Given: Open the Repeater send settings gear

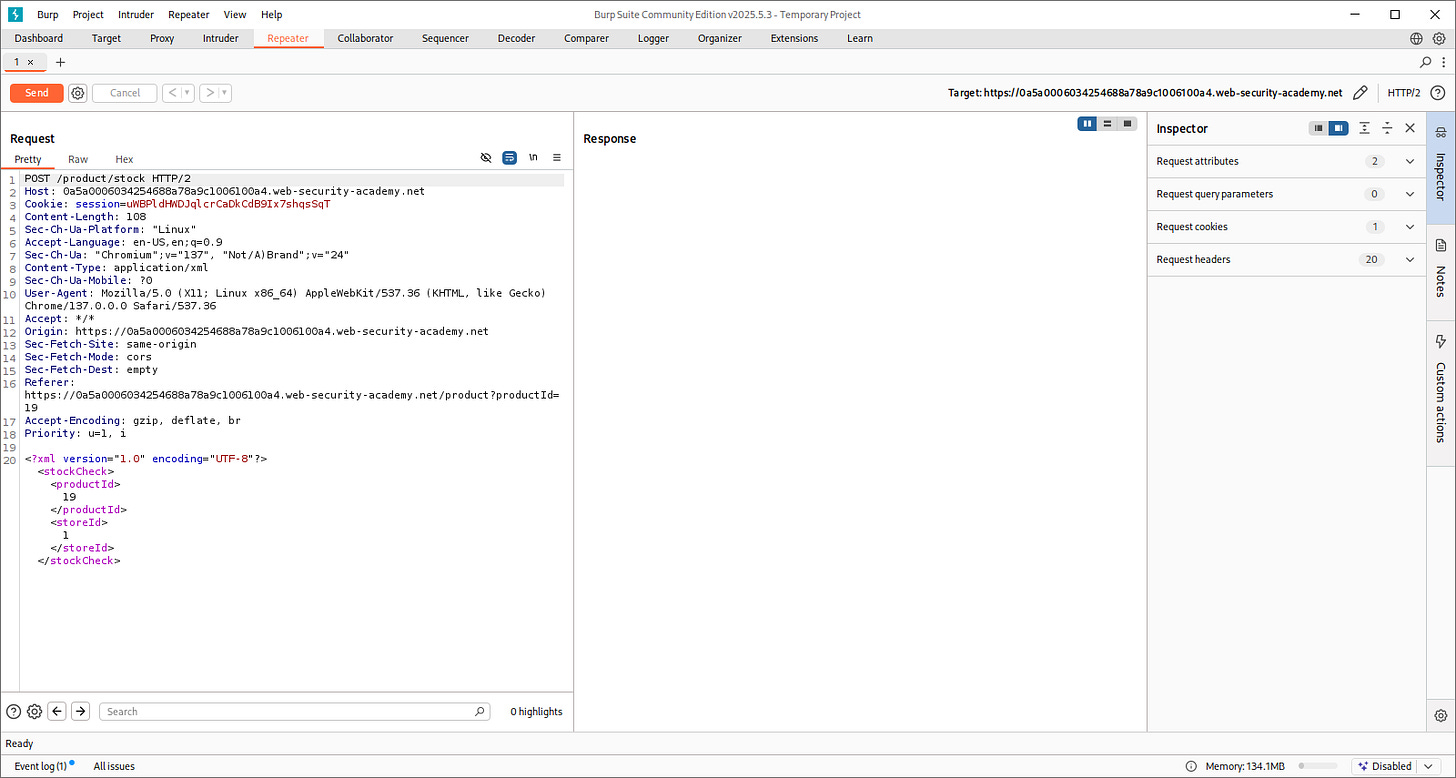Looking at the screenshot, I should pos(78,93).
